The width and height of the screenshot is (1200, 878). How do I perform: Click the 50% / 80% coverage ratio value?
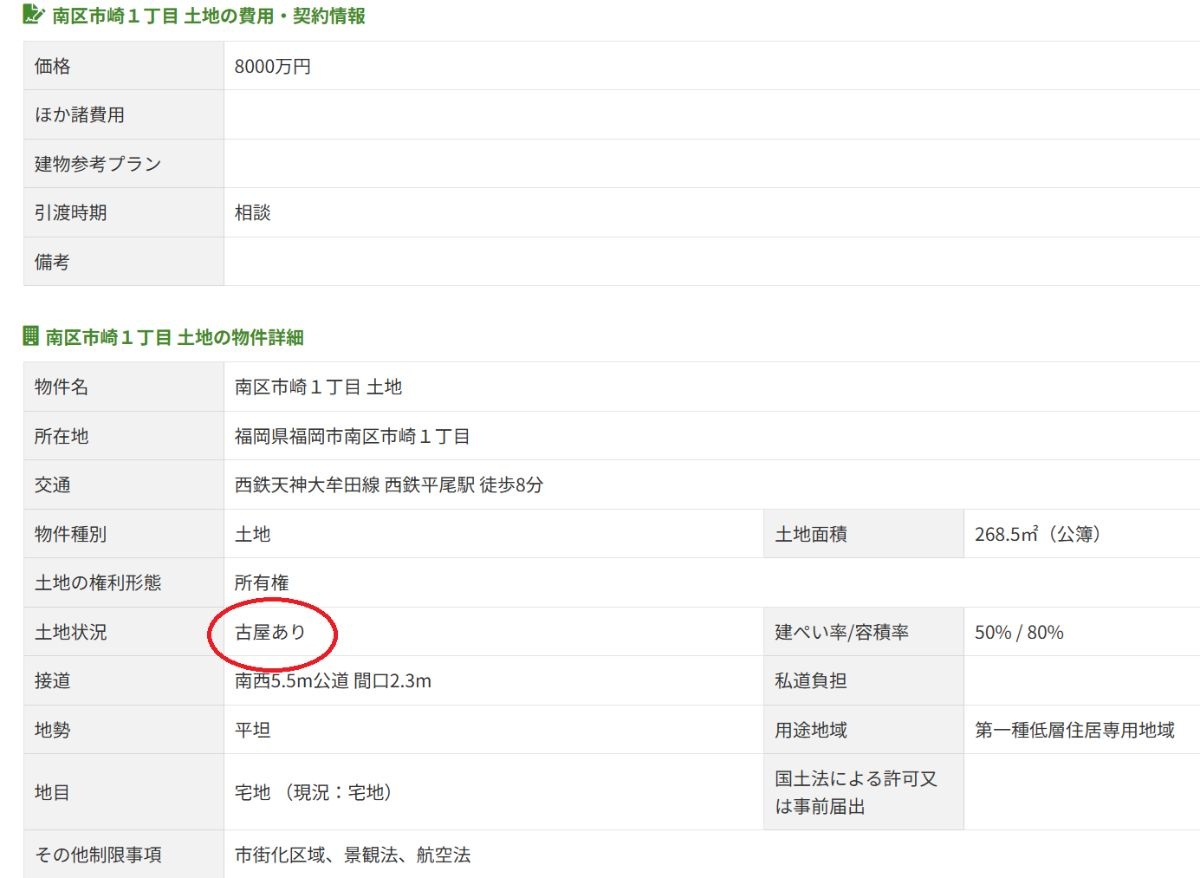(x=1019, y=633)
